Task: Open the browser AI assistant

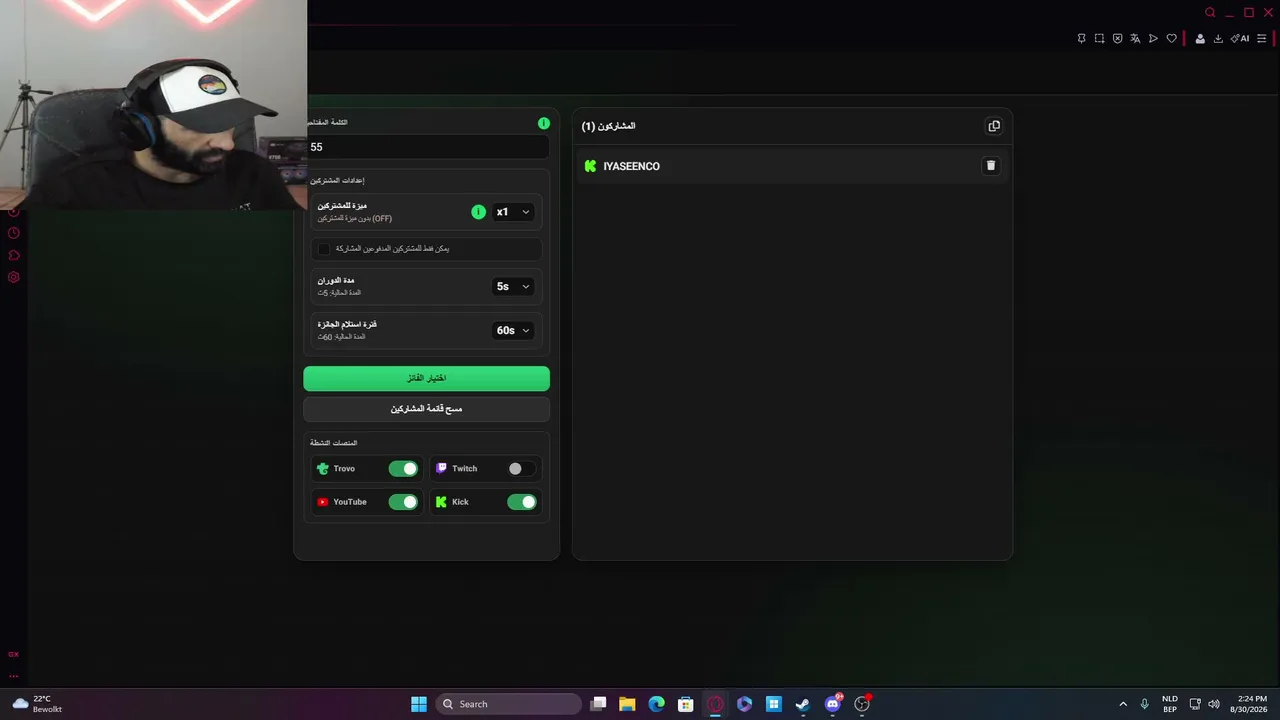Action: tap(1240, 39)
